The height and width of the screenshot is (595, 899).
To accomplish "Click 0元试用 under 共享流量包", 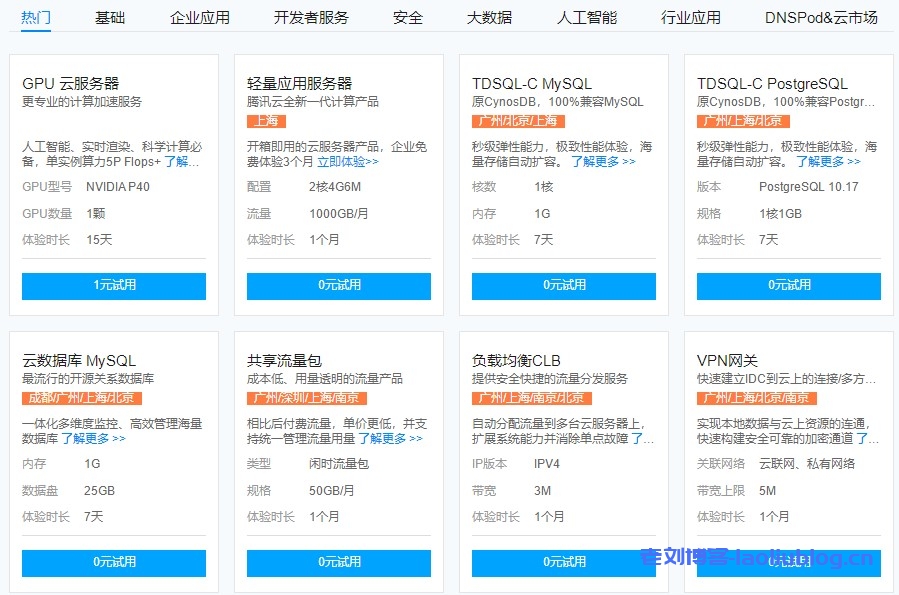I will pyautogui.click(x=339, y=562).
